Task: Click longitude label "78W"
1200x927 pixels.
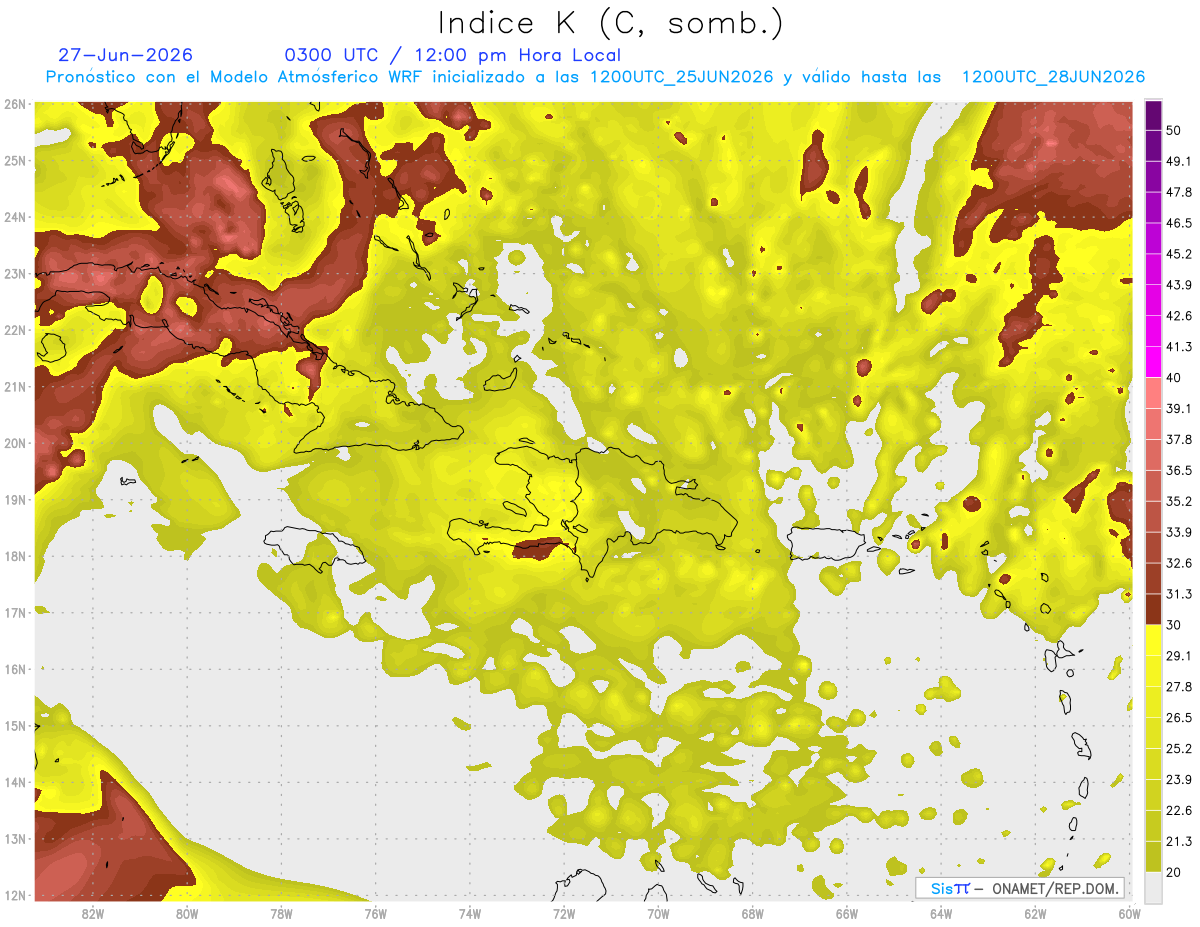Action: [281, 913]
